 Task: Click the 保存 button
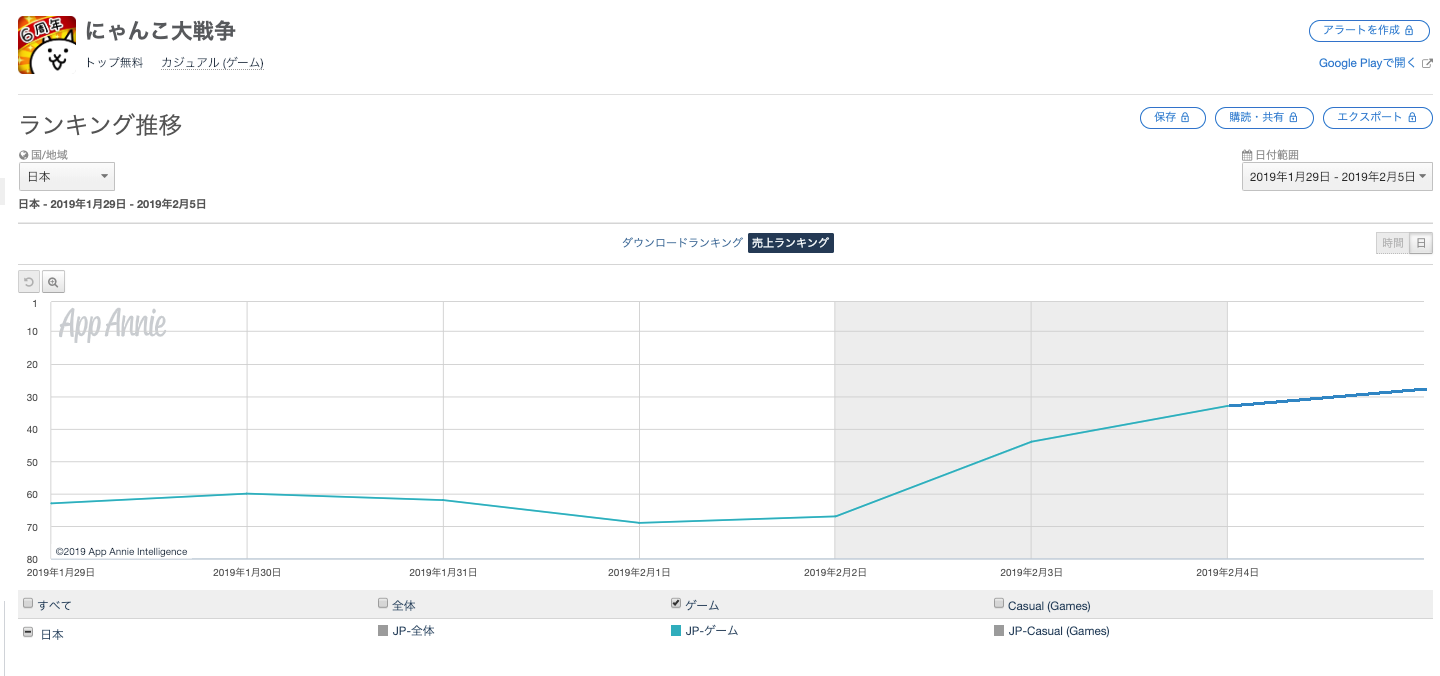1173,117
